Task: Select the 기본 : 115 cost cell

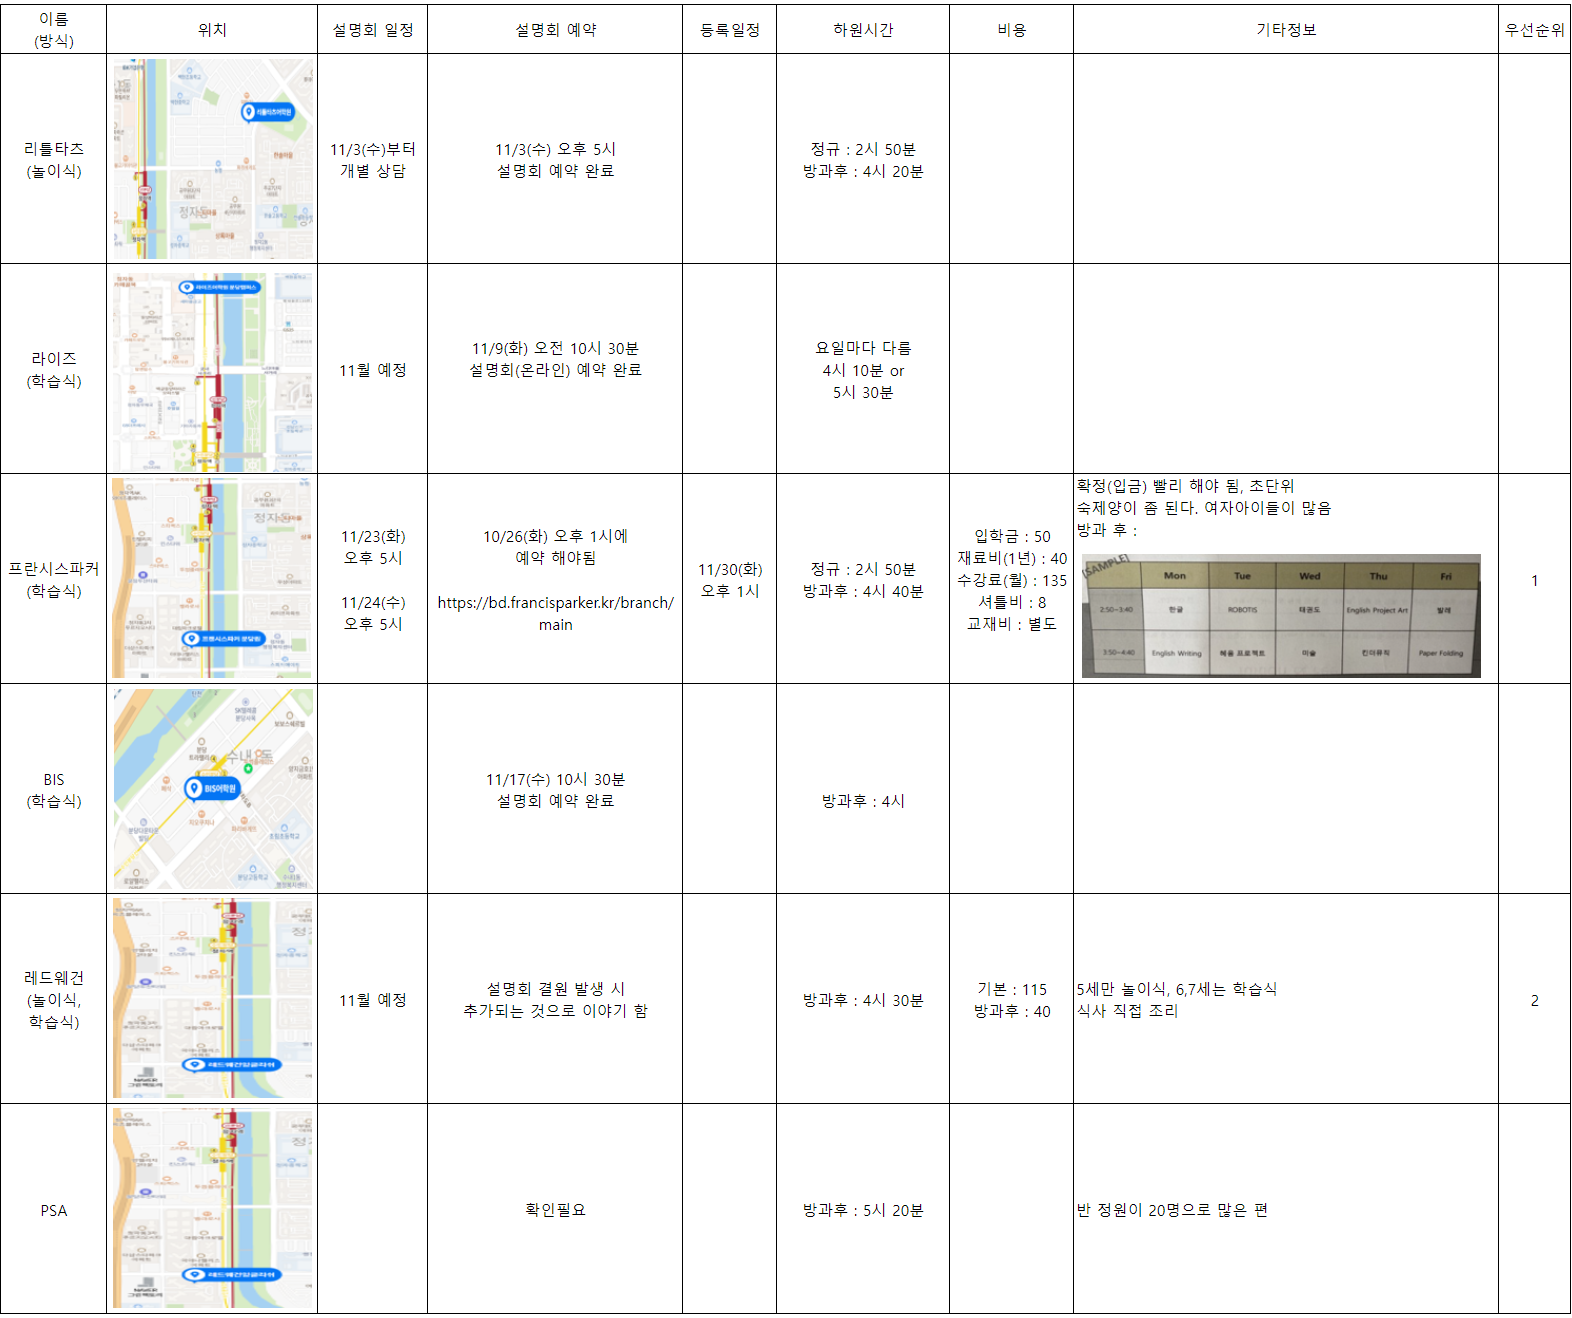Action: [x=1011, y=999]
